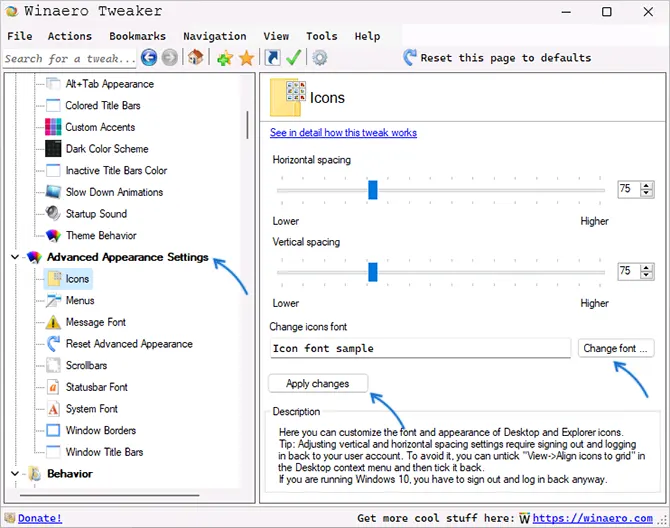Select the Dark Color Scheme icon

coord(53,149)
